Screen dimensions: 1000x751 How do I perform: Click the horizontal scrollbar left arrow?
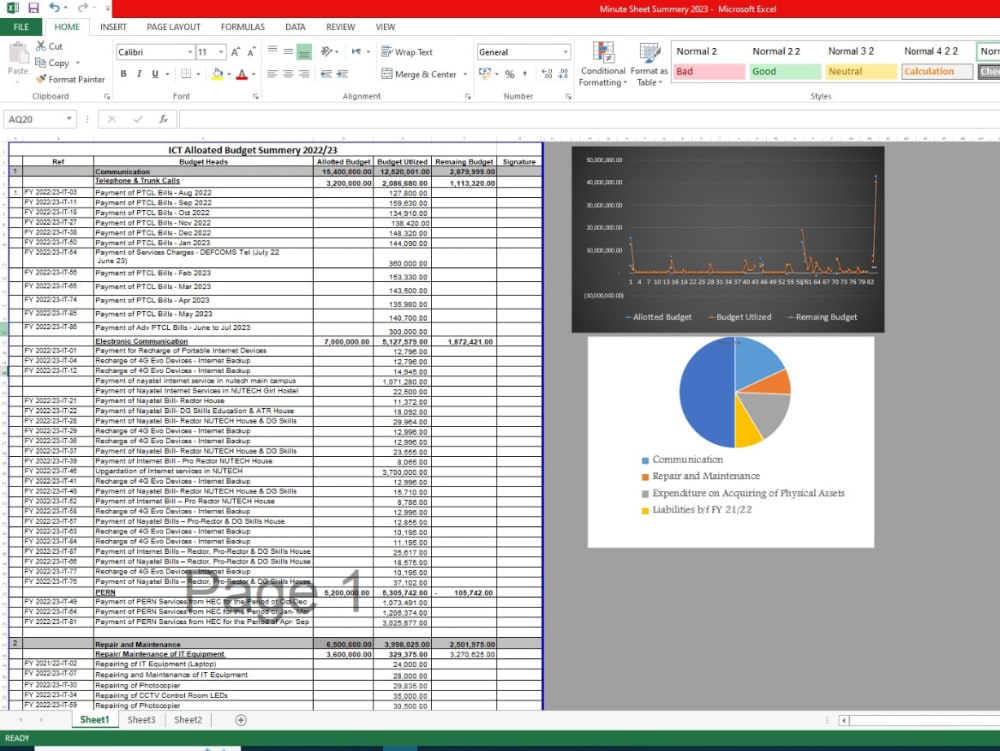(844, 720)
